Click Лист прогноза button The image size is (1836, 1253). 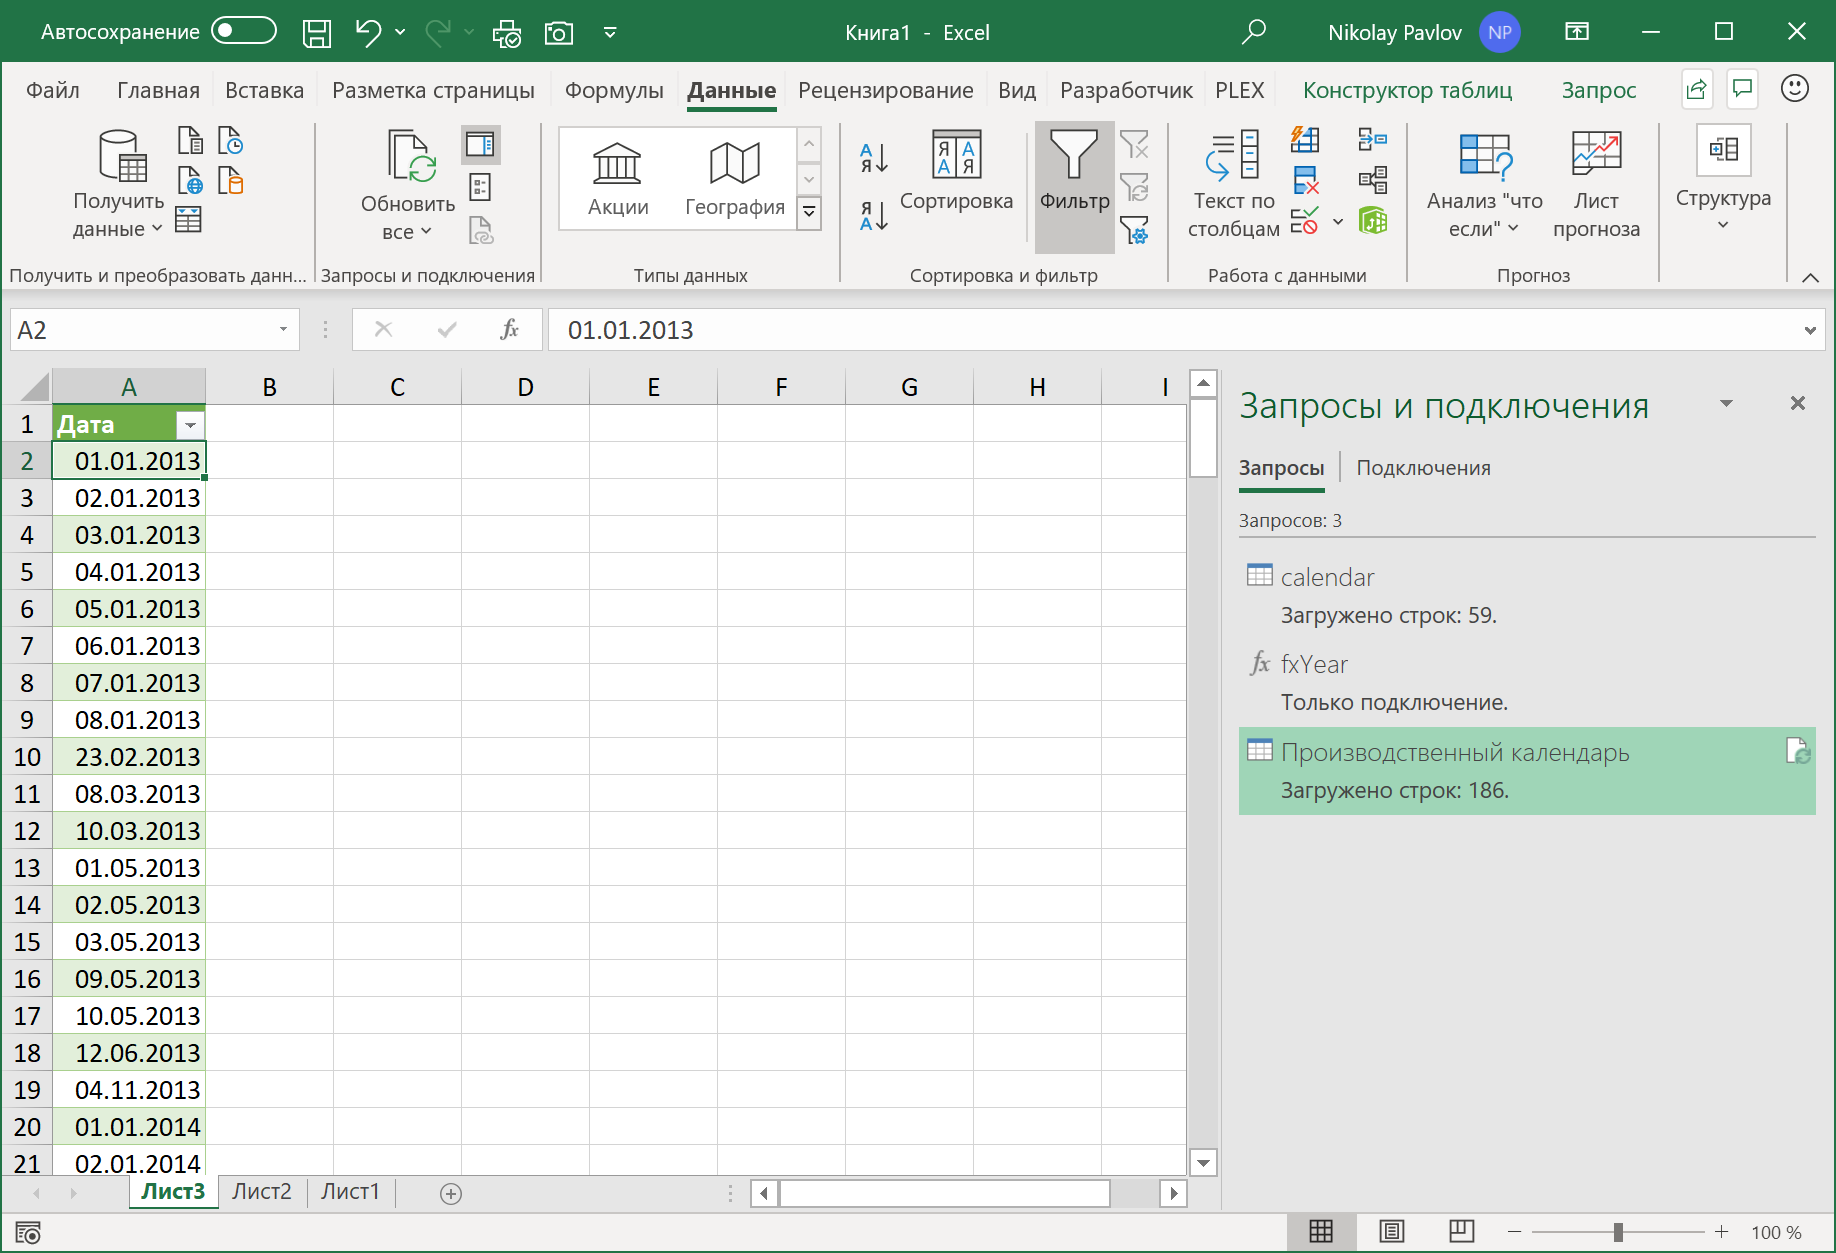click(1596, 185)
